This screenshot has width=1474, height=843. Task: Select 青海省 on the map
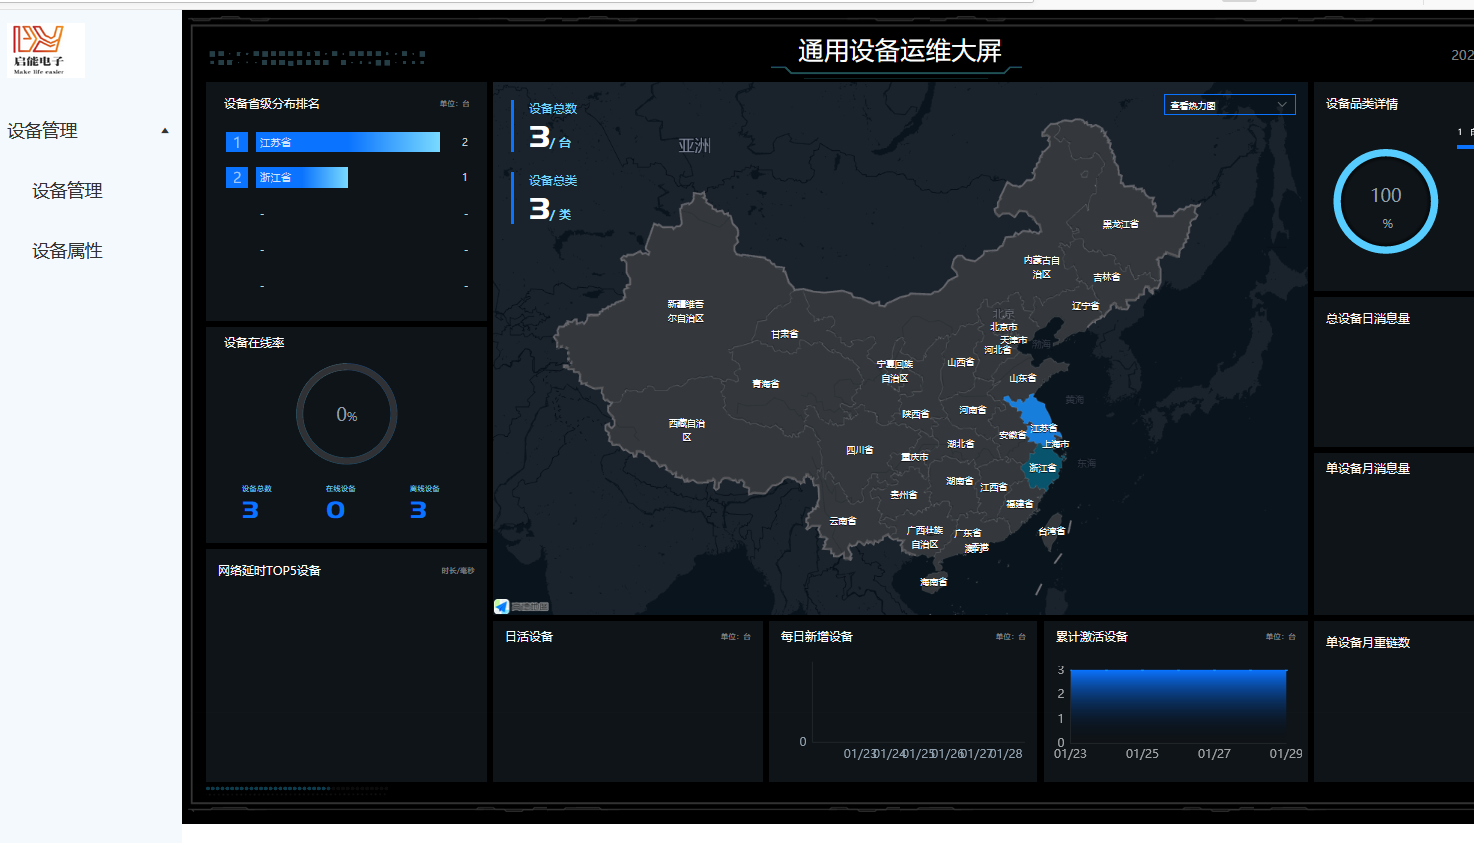point(766,384)
